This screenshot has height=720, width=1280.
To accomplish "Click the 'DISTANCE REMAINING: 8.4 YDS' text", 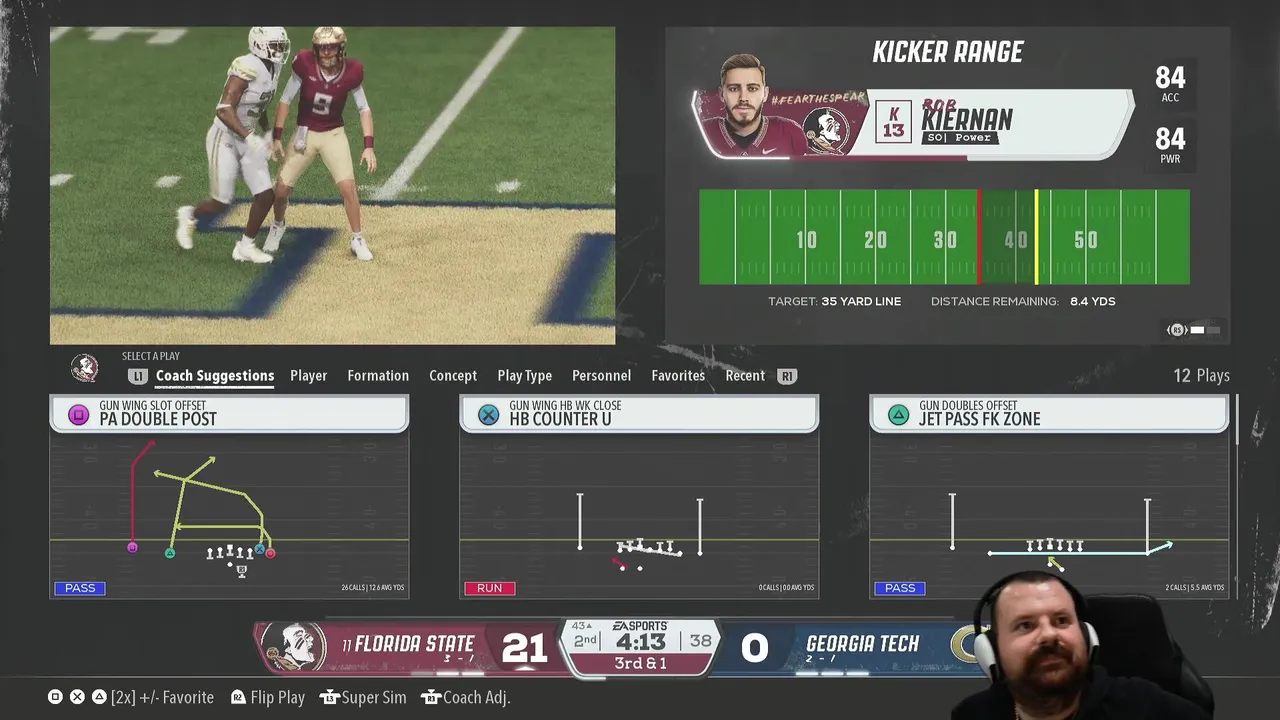I will coord(1023,301).
